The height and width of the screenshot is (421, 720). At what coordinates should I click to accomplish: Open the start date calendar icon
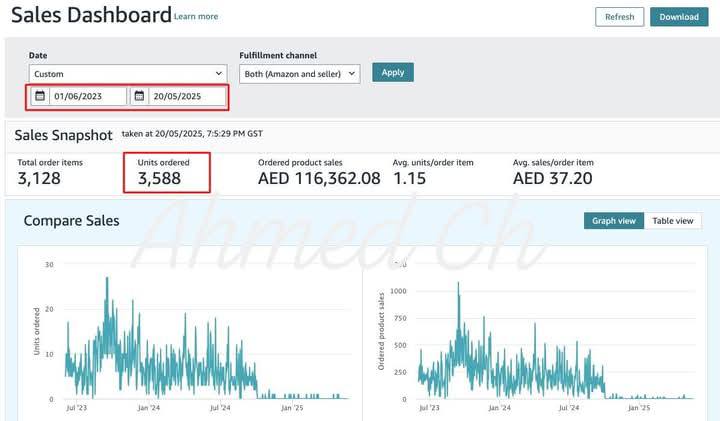(x=40, y=97)
